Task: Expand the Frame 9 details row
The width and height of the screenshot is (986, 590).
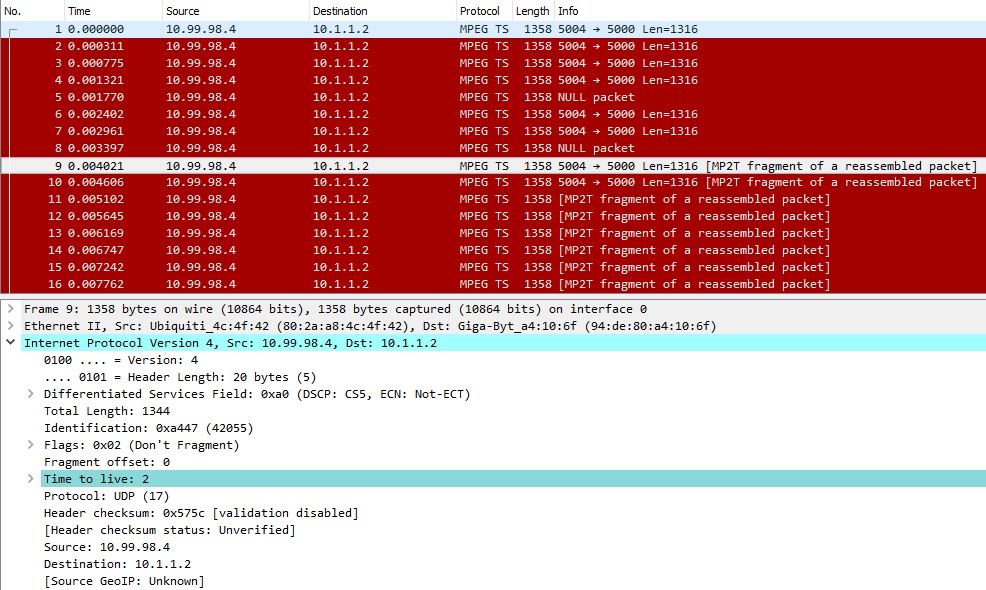Action: pyautogui.click(x=11, y=309)
